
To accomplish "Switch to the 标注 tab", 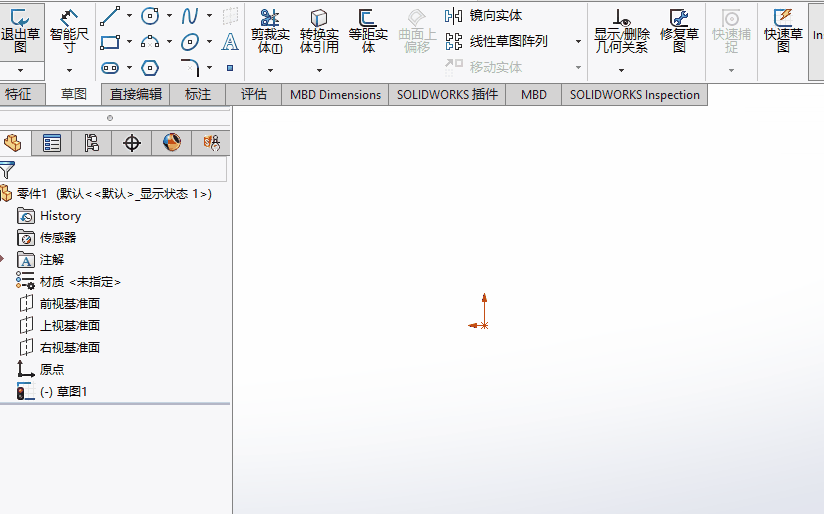I will 198,95.
